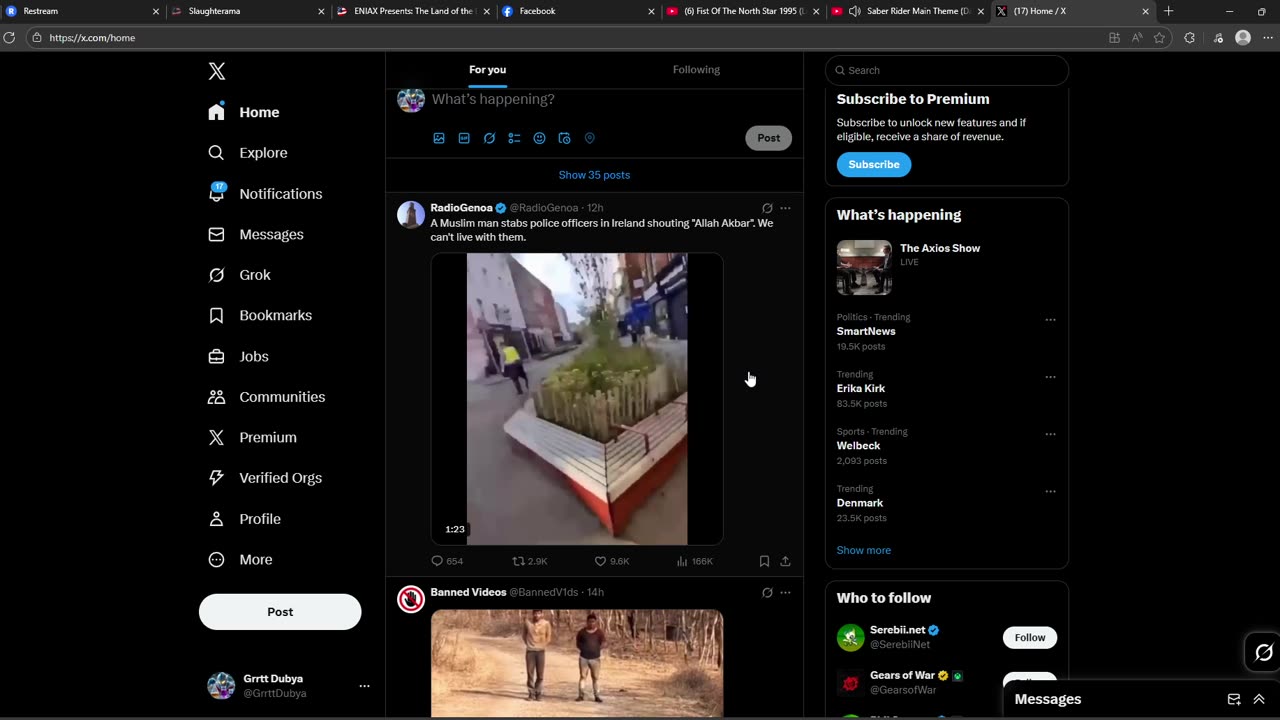Refresh the browser page
This screenshot has height=720, width=1280.
tap(9, 38)
